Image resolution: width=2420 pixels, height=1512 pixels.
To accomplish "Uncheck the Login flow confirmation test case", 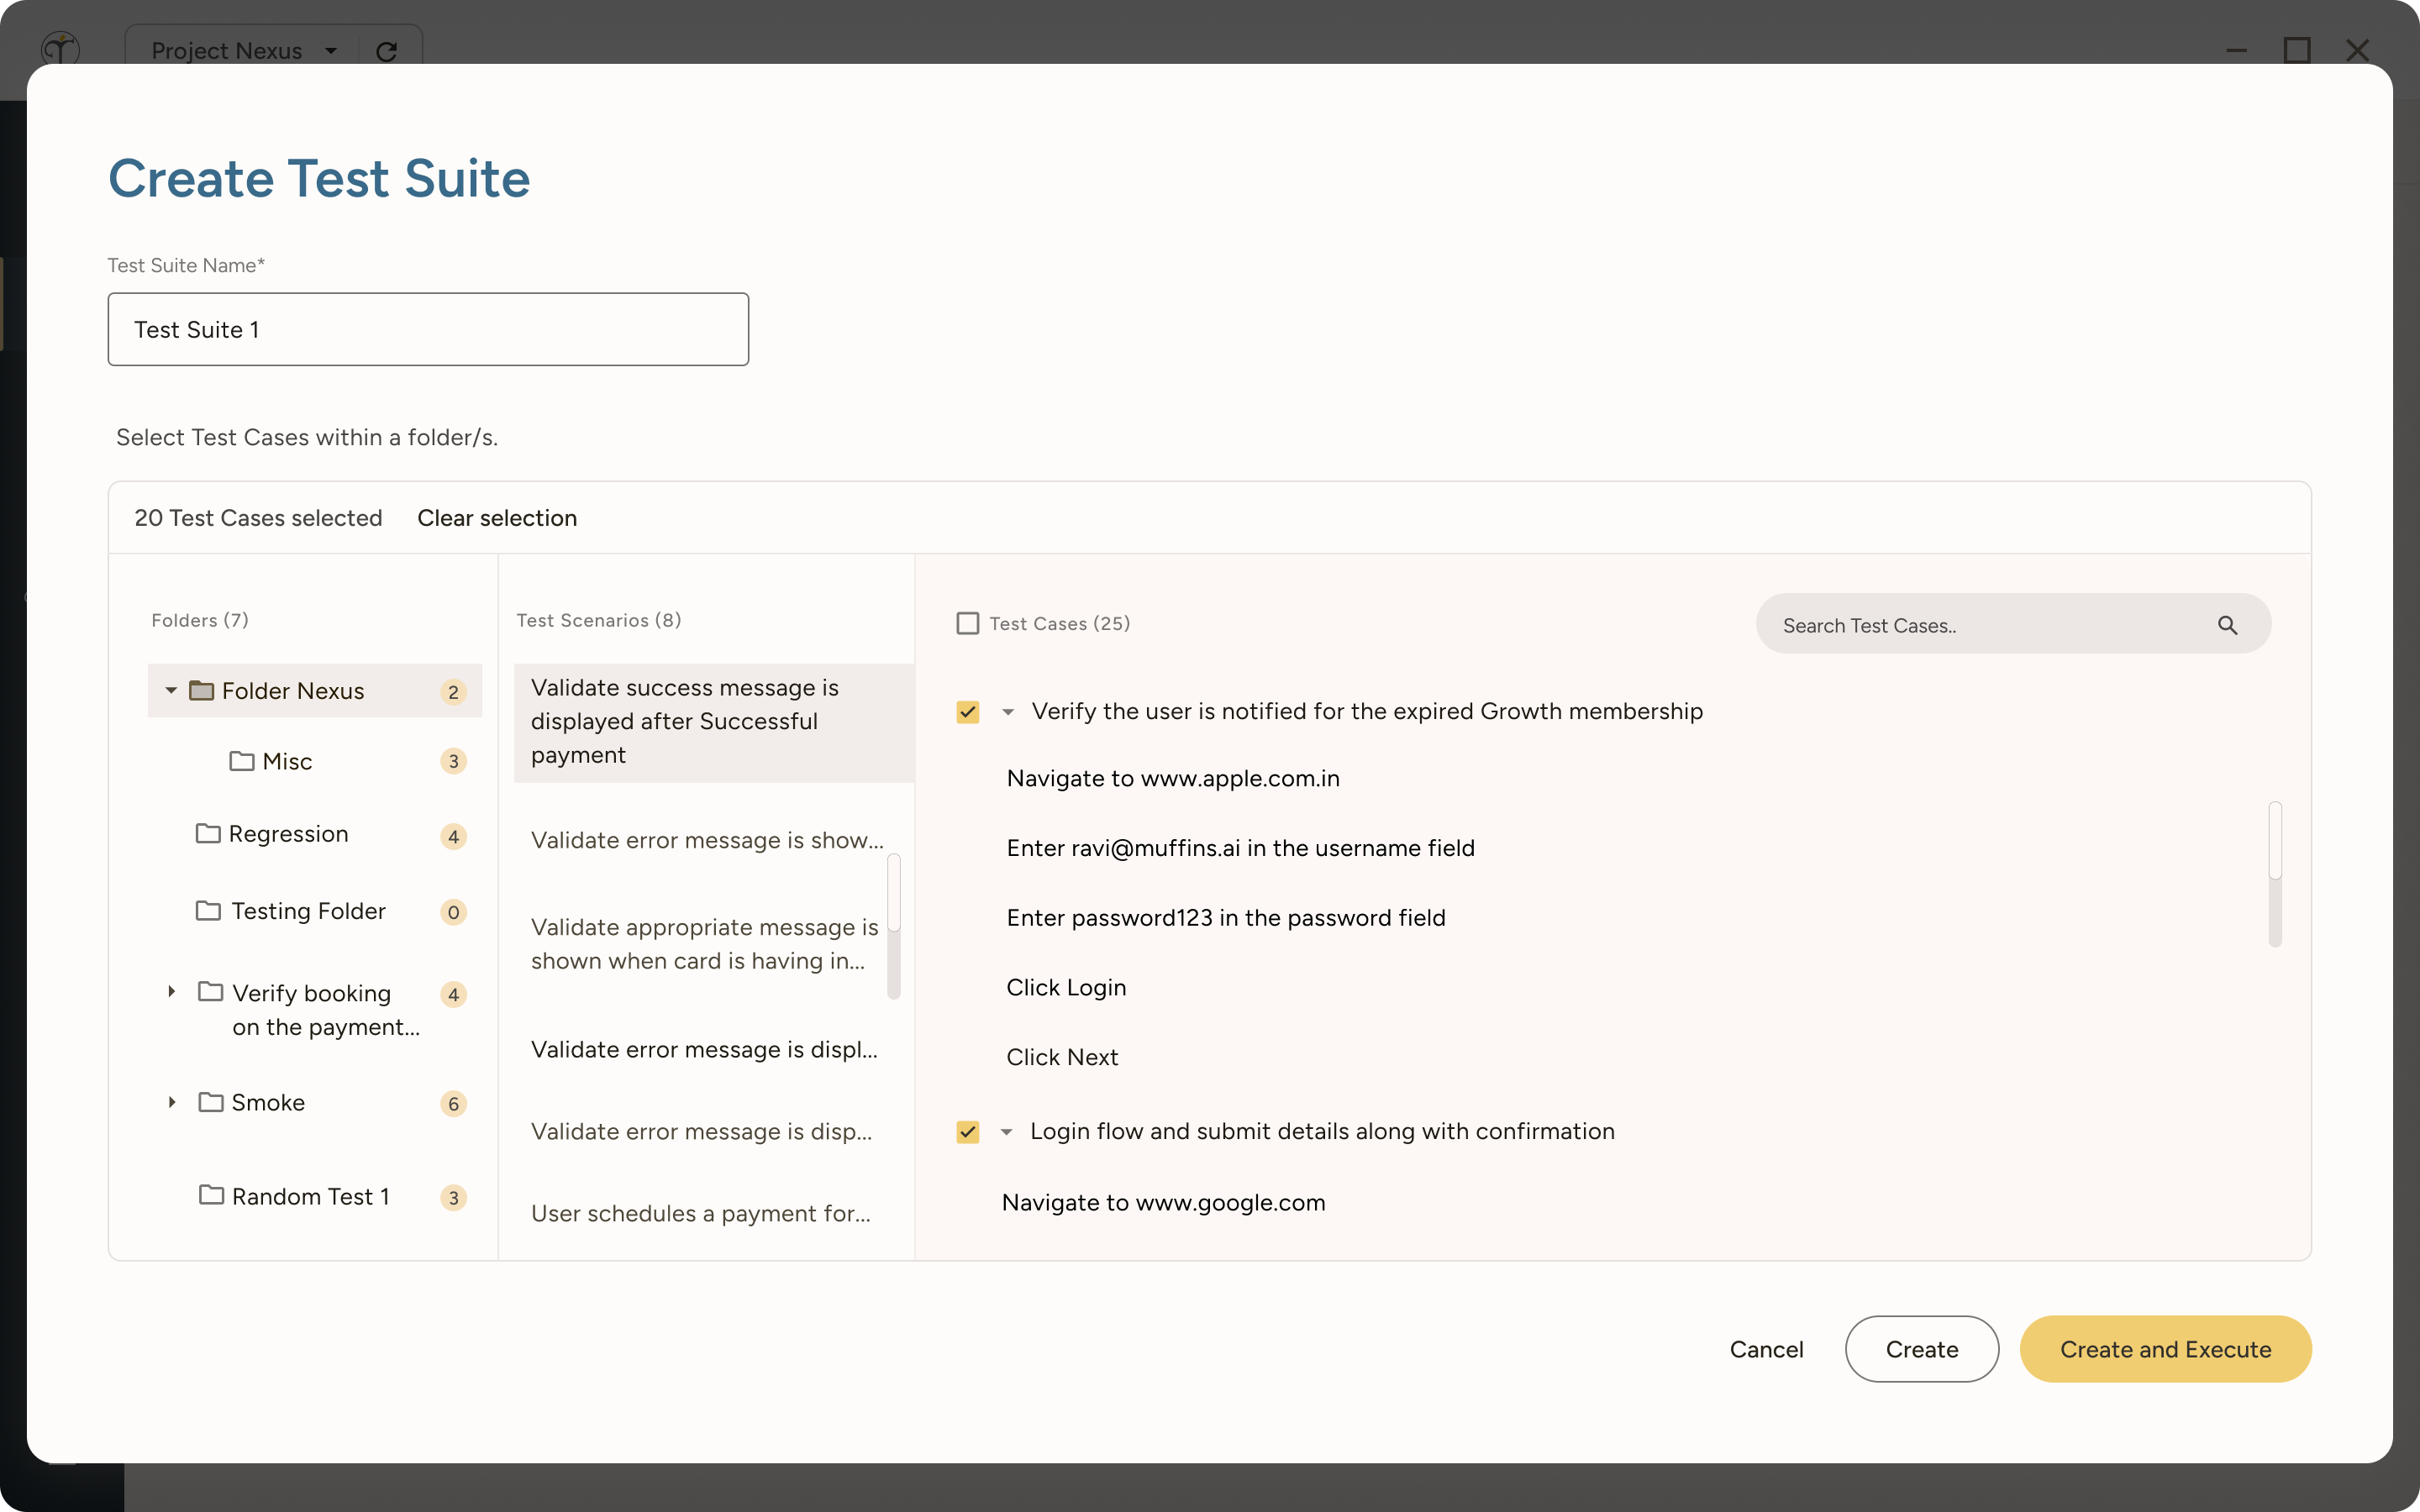I will click(967, 1131).
